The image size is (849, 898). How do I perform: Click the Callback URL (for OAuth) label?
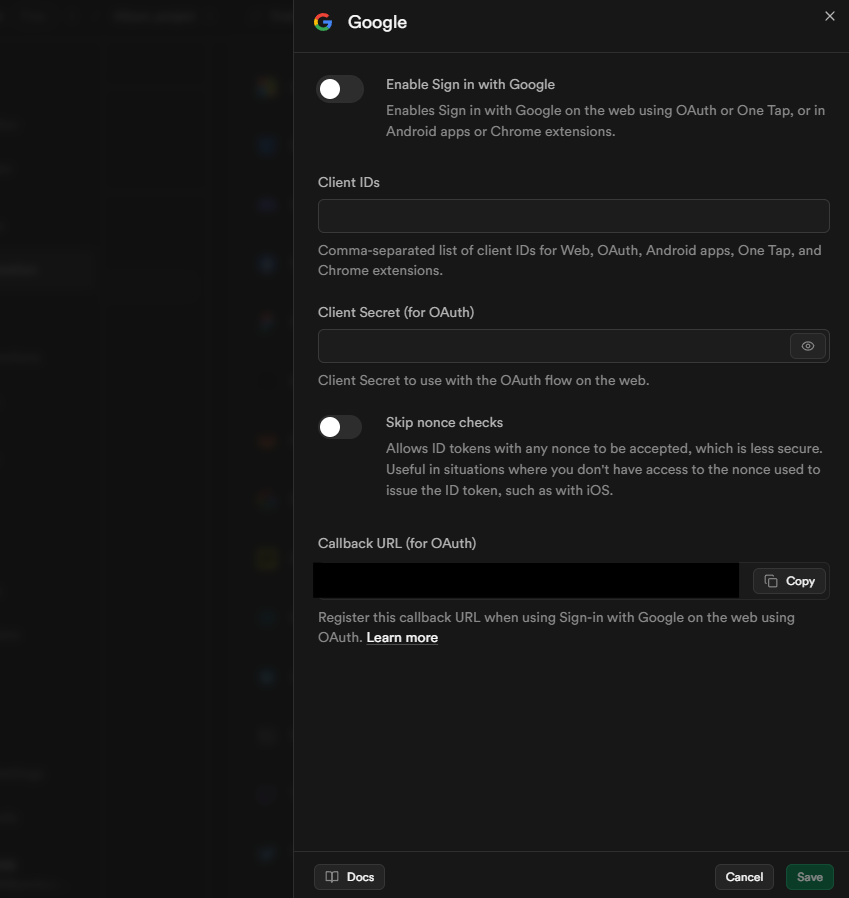[x=396, y=543]
